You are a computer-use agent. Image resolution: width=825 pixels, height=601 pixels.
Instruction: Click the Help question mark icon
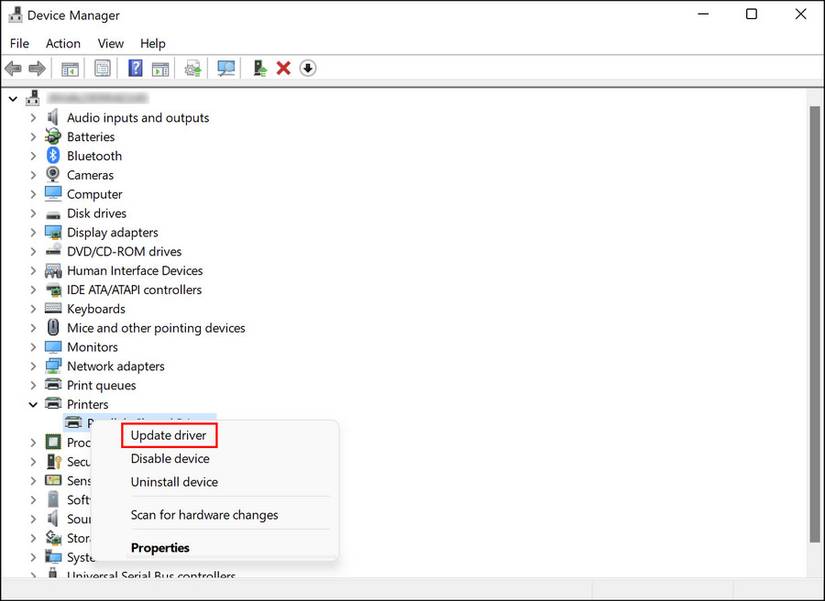[135, 67]
